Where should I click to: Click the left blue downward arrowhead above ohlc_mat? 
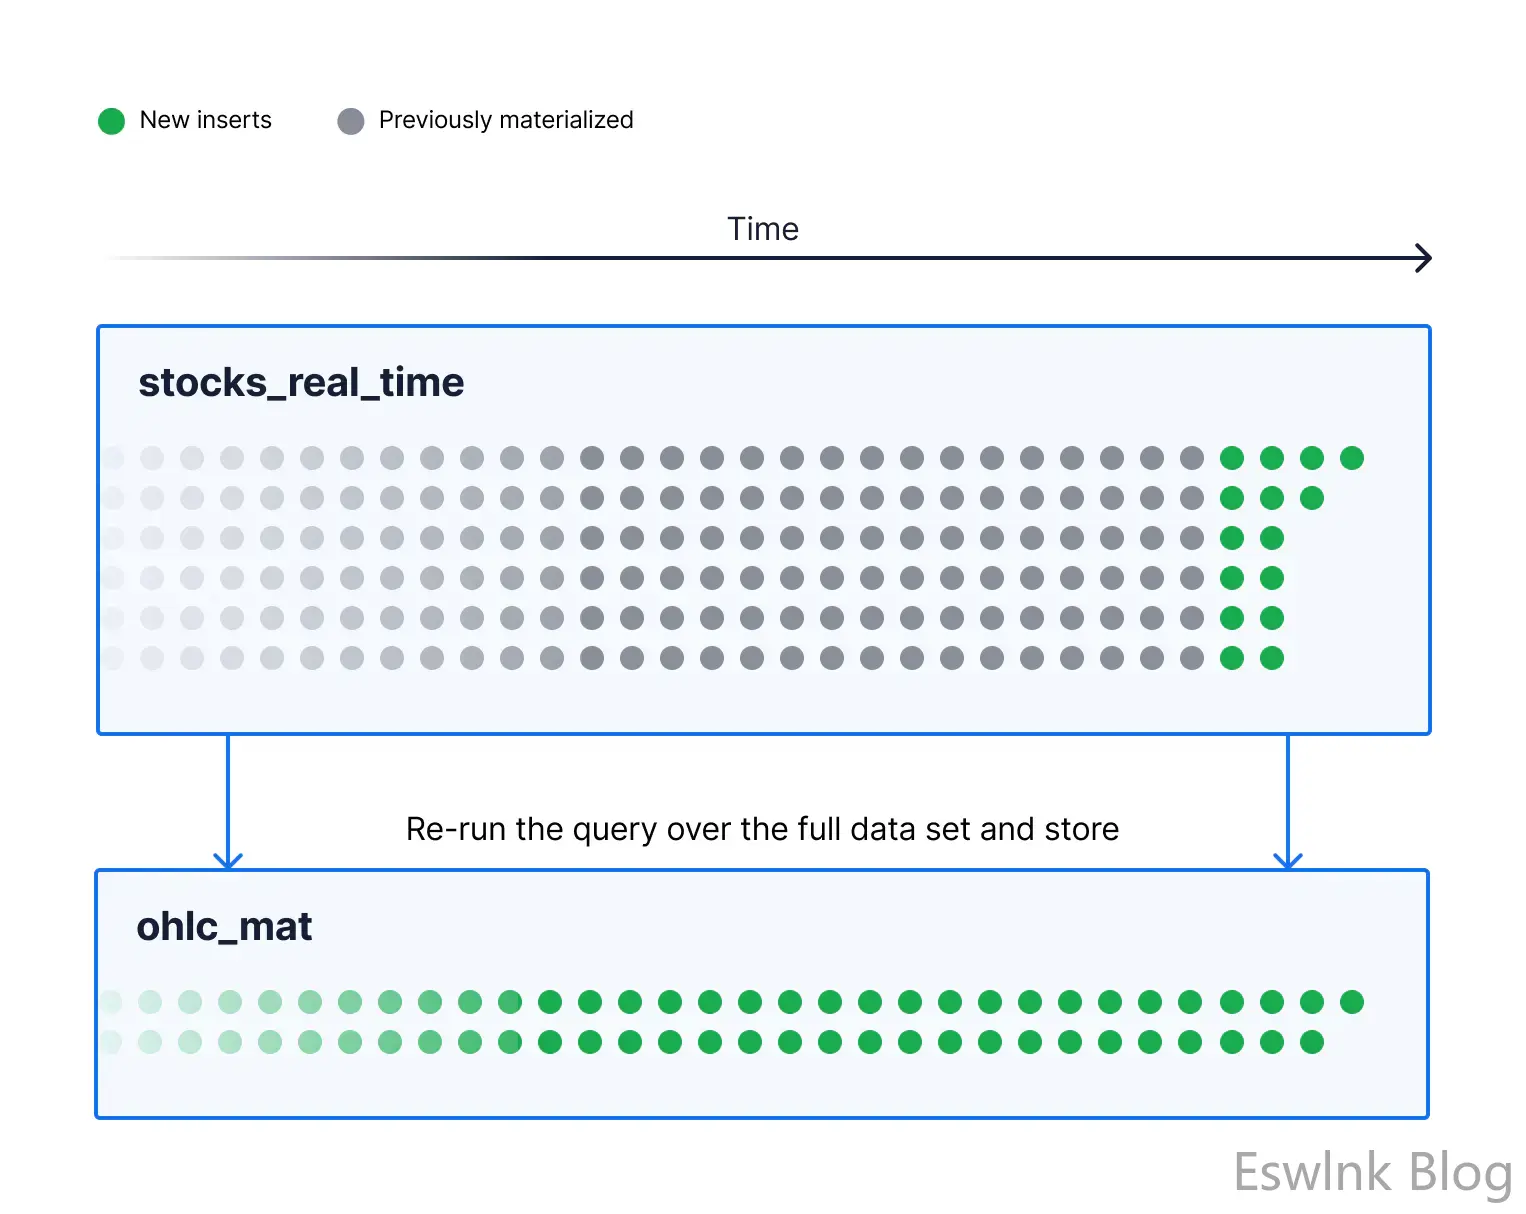228,860
